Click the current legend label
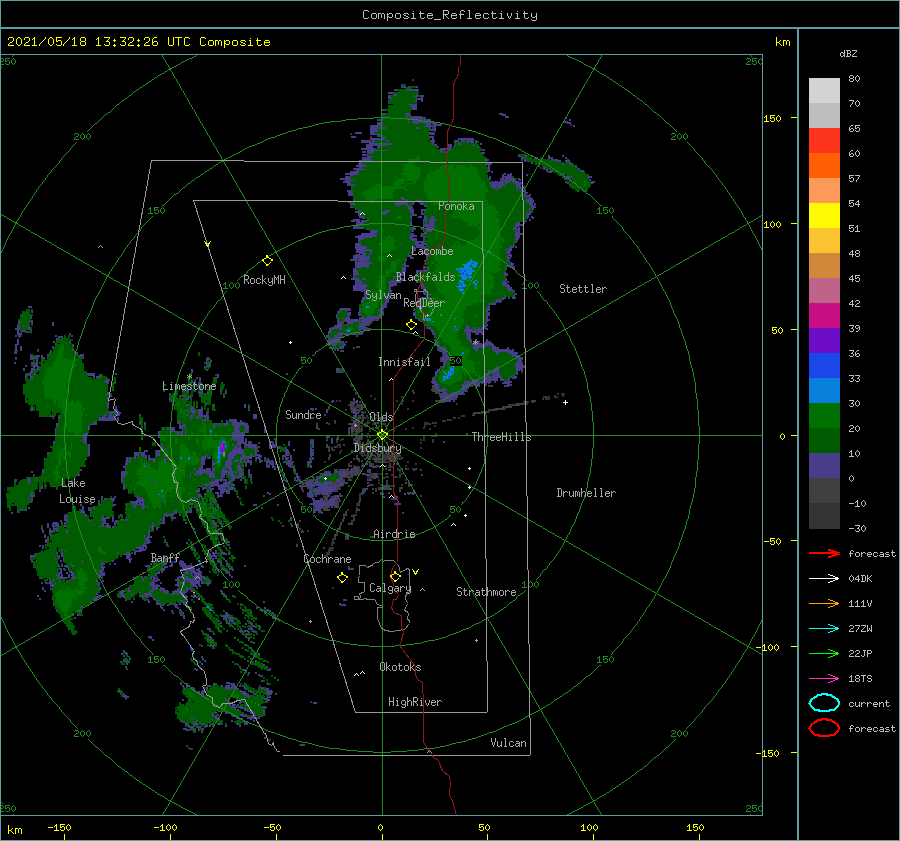 869,704
